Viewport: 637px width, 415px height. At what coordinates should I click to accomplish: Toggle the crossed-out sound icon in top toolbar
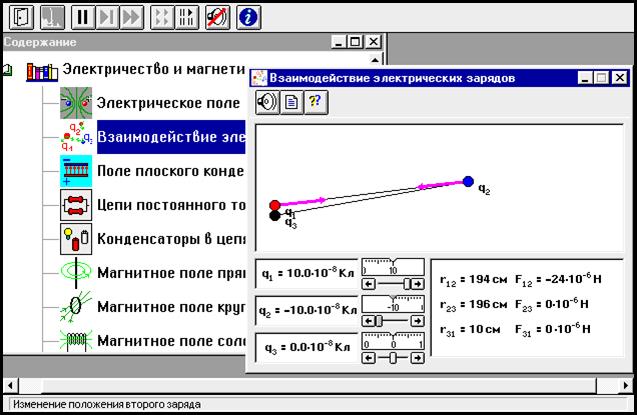[217, 17]
